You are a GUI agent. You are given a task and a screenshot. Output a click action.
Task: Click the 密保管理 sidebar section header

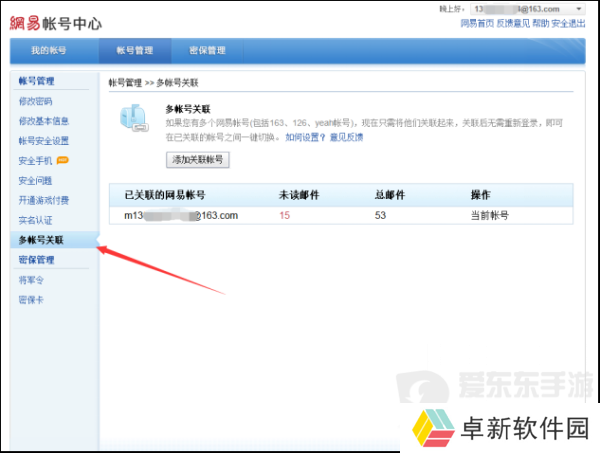tap(37, 260)
